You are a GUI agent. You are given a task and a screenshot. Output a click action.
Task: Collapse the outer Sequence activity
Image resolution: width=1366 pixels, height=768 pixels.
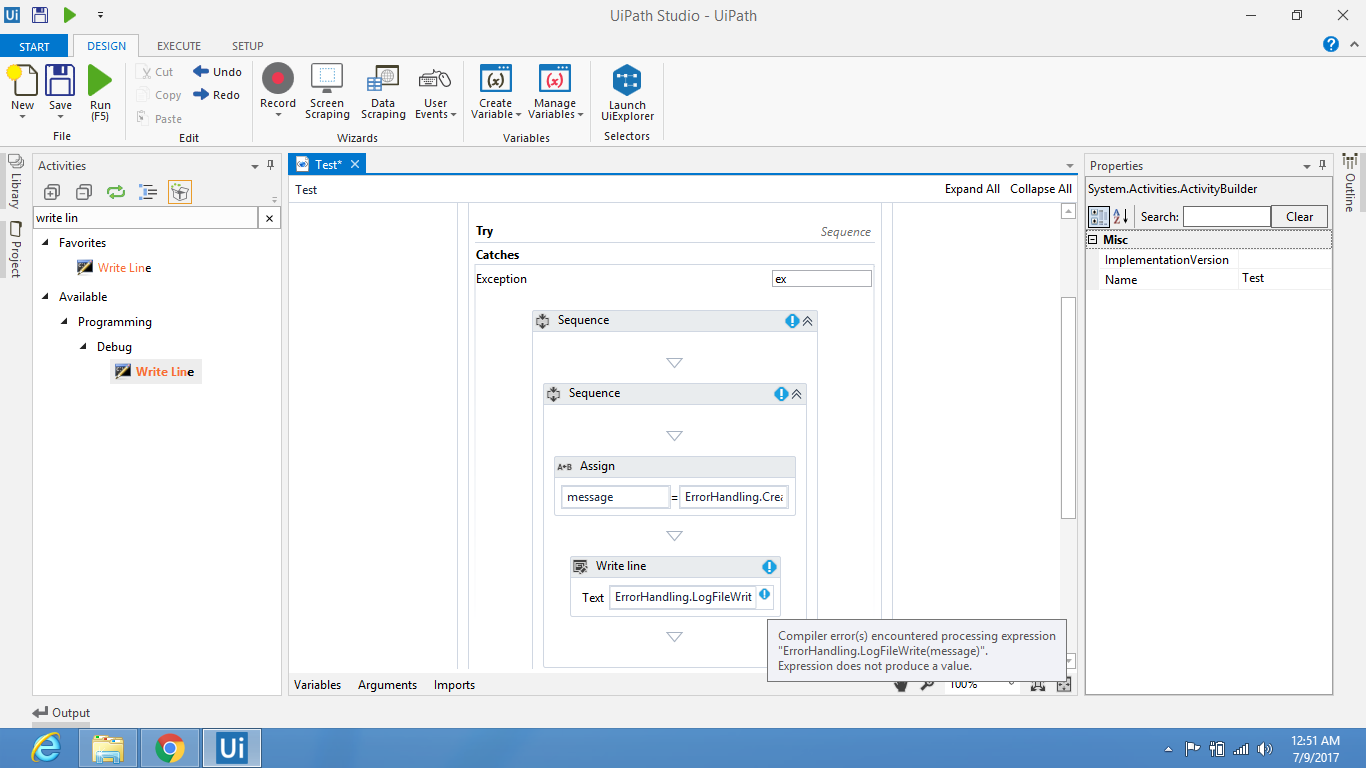808,321
